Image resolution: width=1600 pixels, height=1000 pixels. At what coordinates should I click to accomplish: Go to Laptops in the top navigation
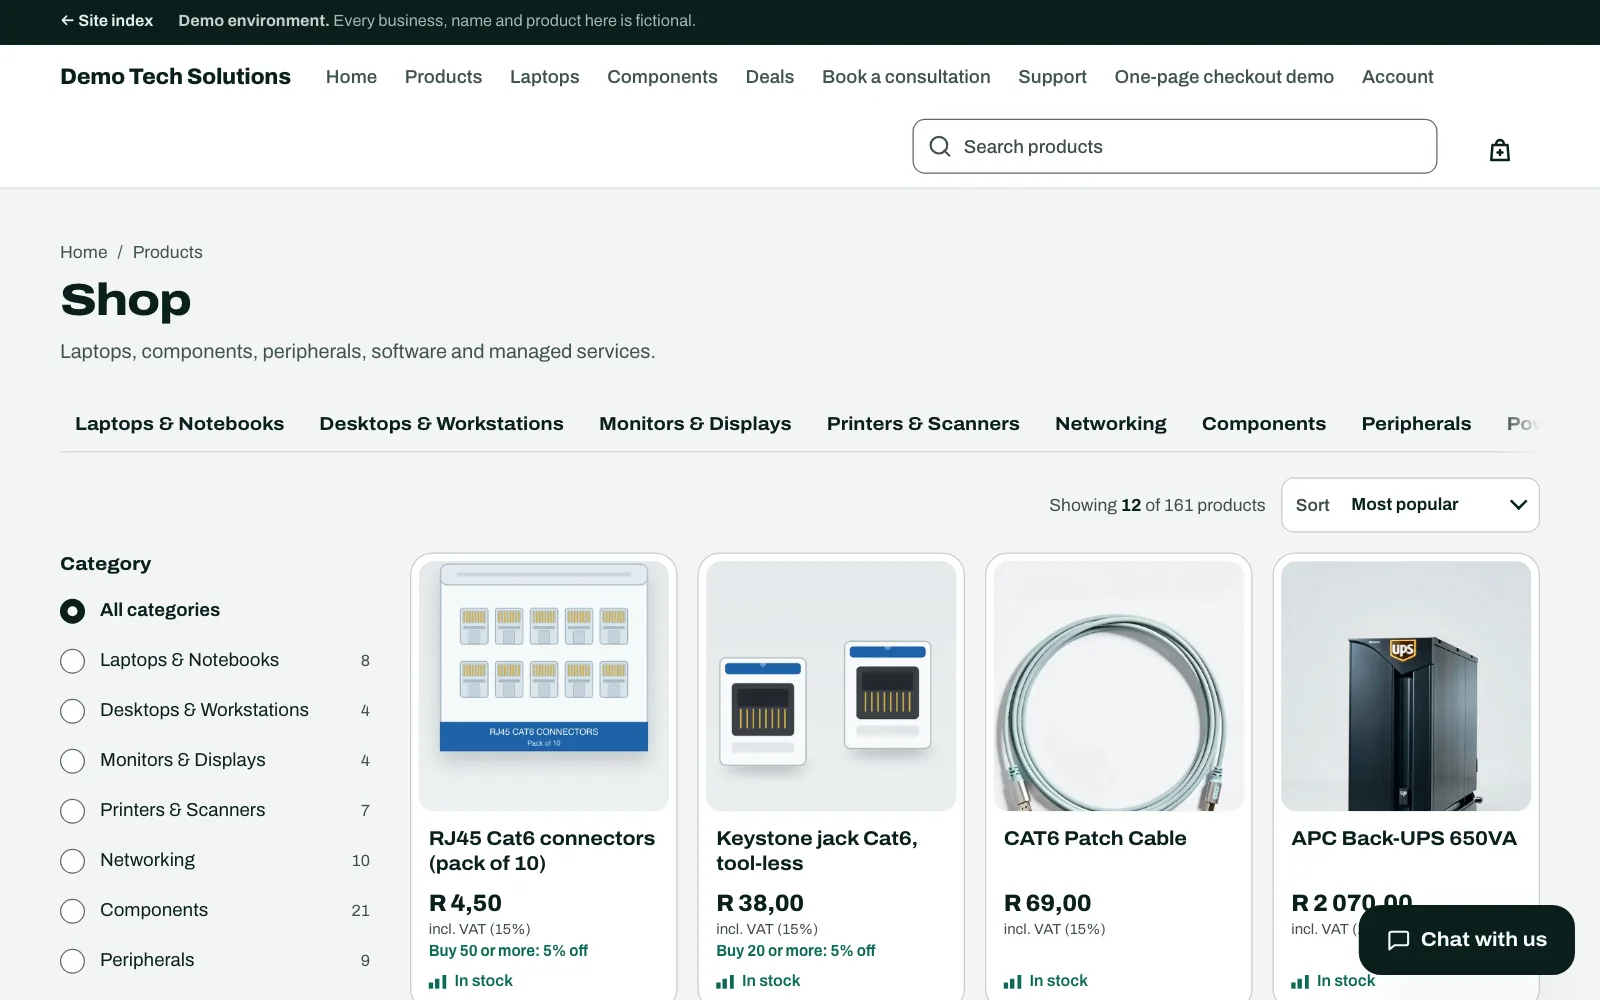coord(544,77)
